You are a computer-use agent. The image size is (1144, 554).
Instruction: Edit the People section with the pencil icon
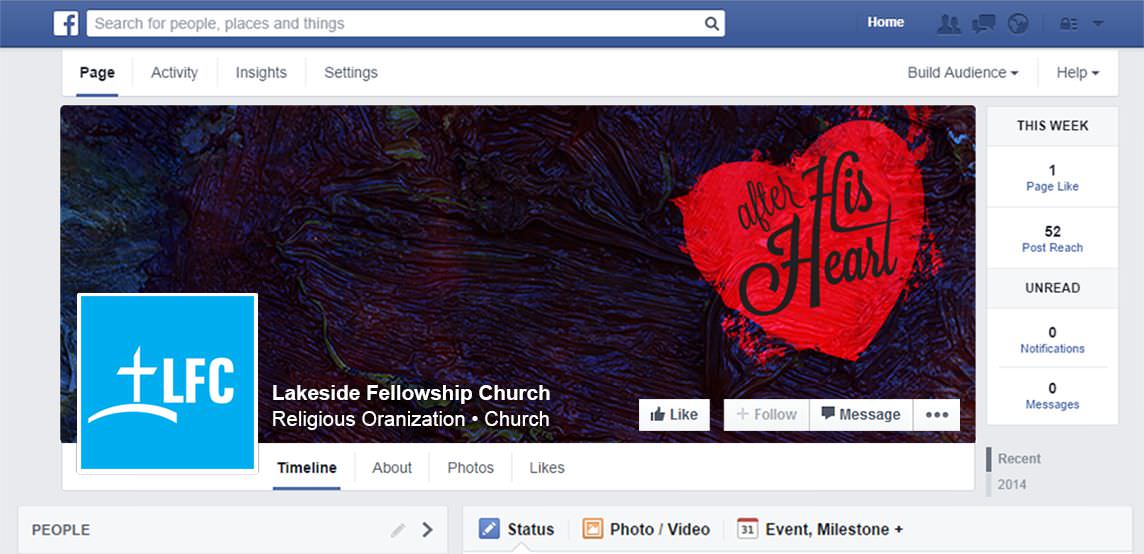coord(398,530)
